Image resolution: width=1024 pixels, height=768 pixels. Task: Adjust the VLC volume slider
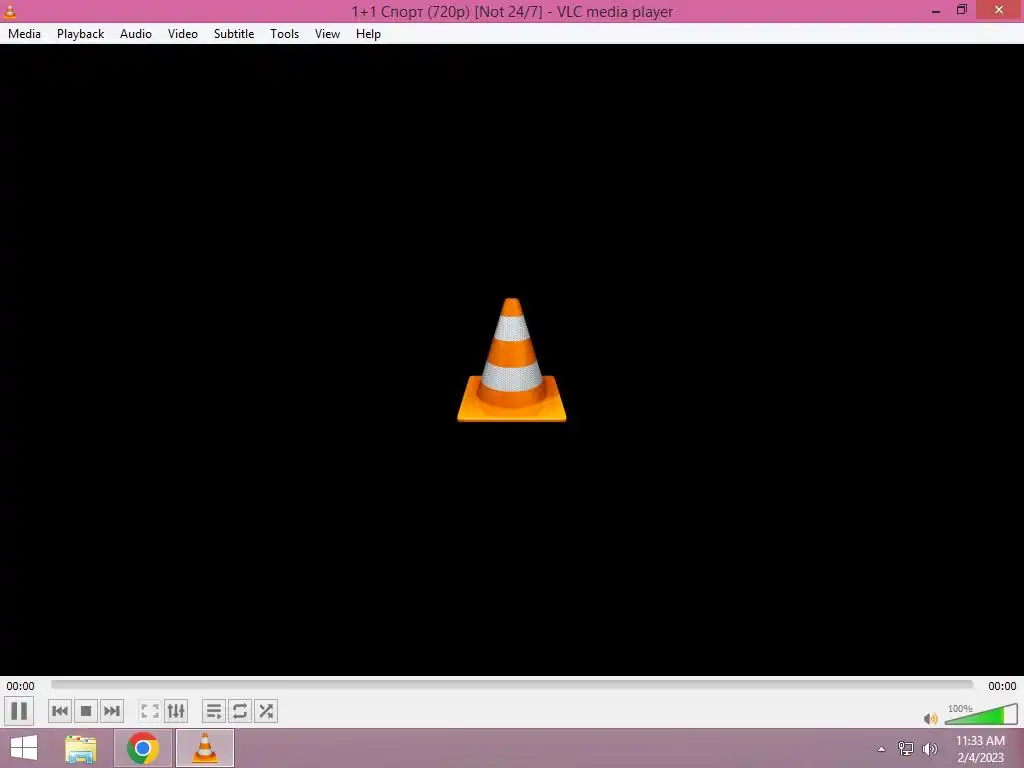(981, 714)
